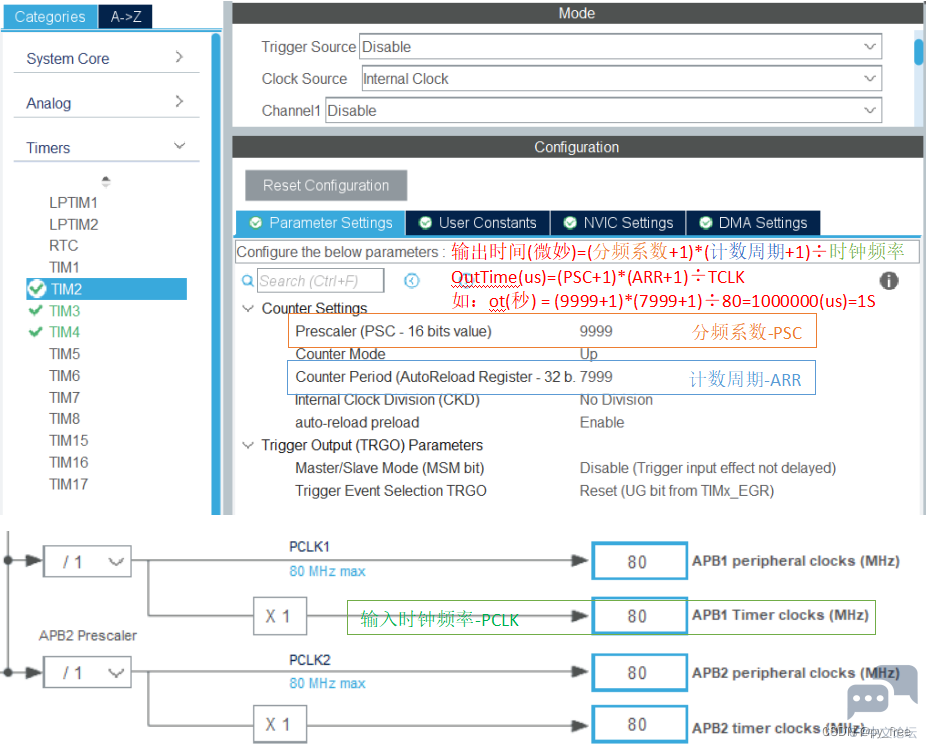The image size is (926, 748).
Task: Click the Search (Ctrl+F) input field
Action: click(321, 281)
